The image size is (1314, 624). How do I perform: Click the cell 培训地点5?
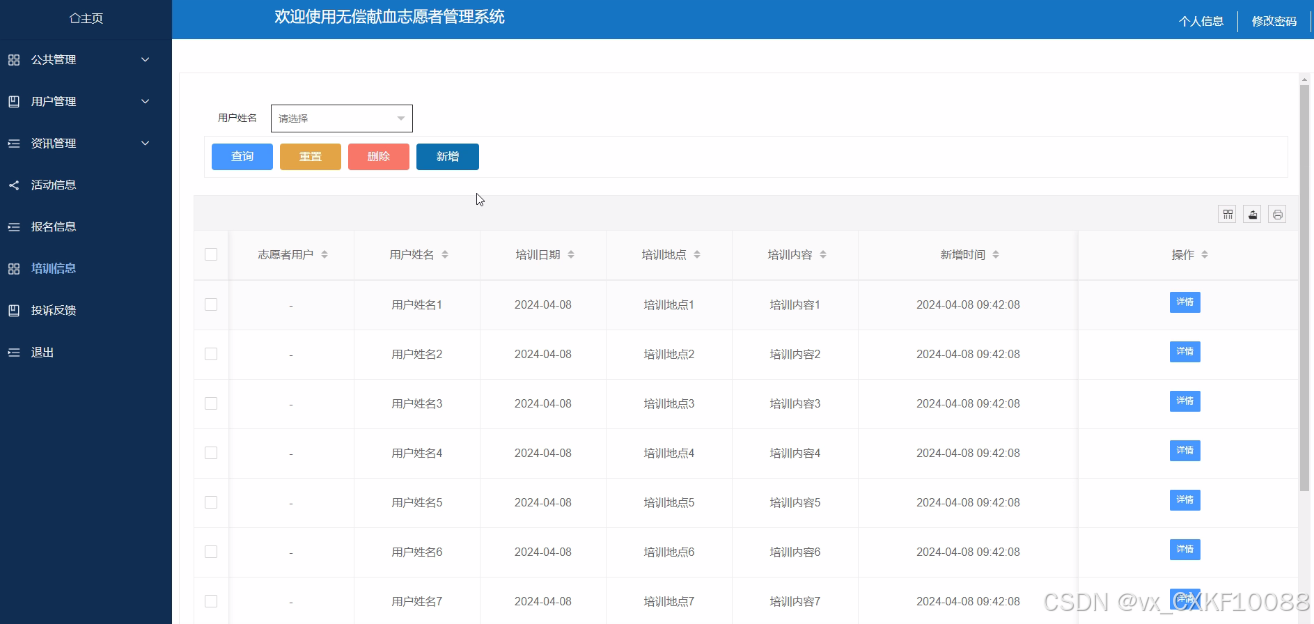669,503
